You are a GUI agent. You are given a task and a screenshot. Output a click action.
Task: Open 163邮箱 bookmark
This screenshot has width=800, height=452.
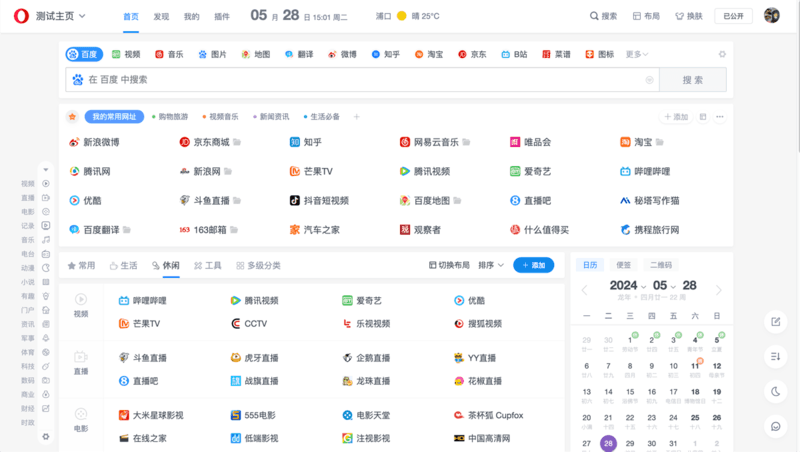point(203,230)
